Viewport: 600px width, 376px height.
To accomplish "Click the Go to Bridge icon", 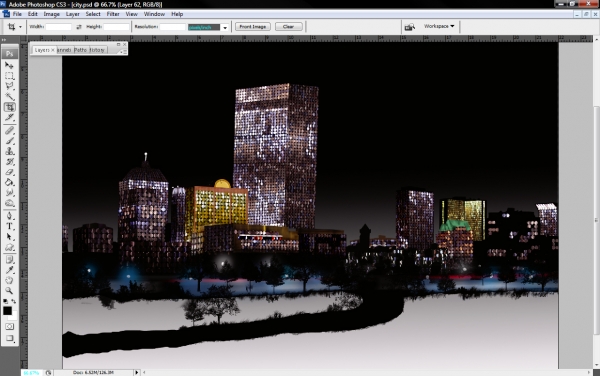I will 410,27.
